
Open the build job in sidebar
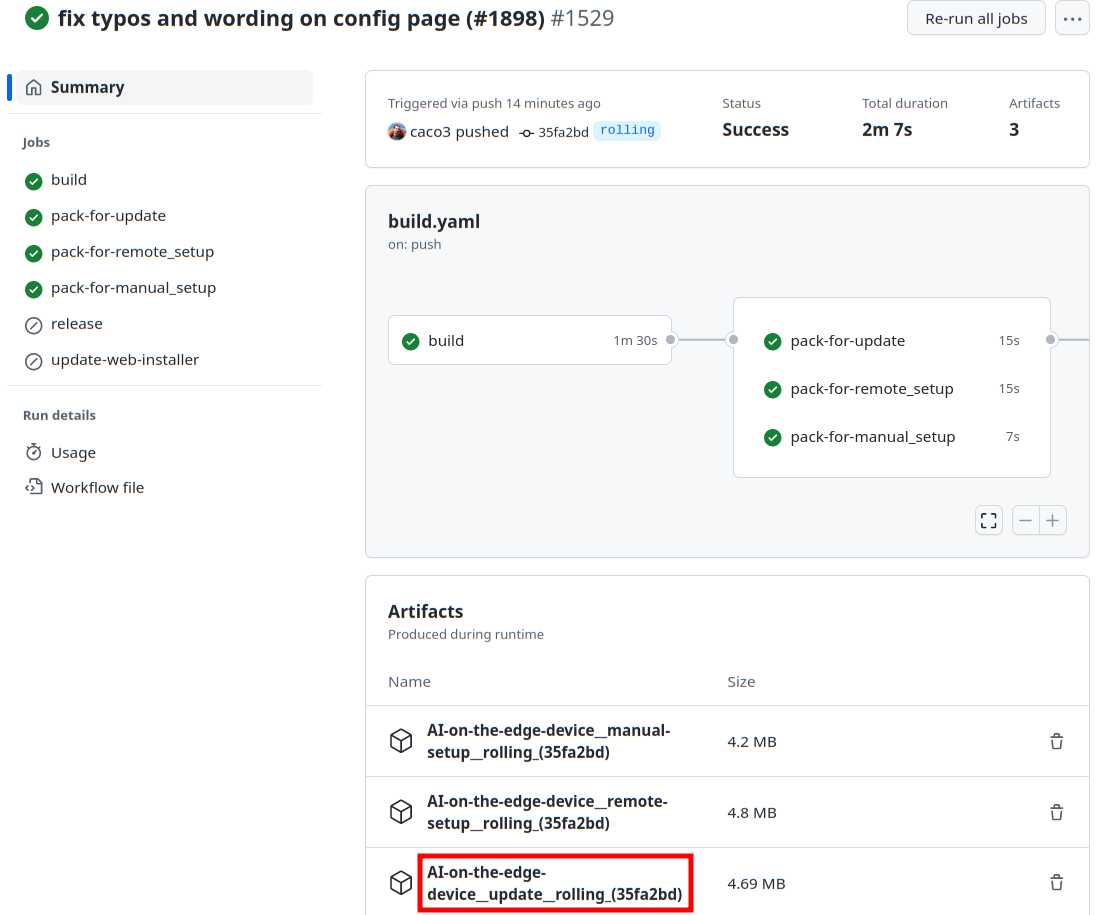69,180
